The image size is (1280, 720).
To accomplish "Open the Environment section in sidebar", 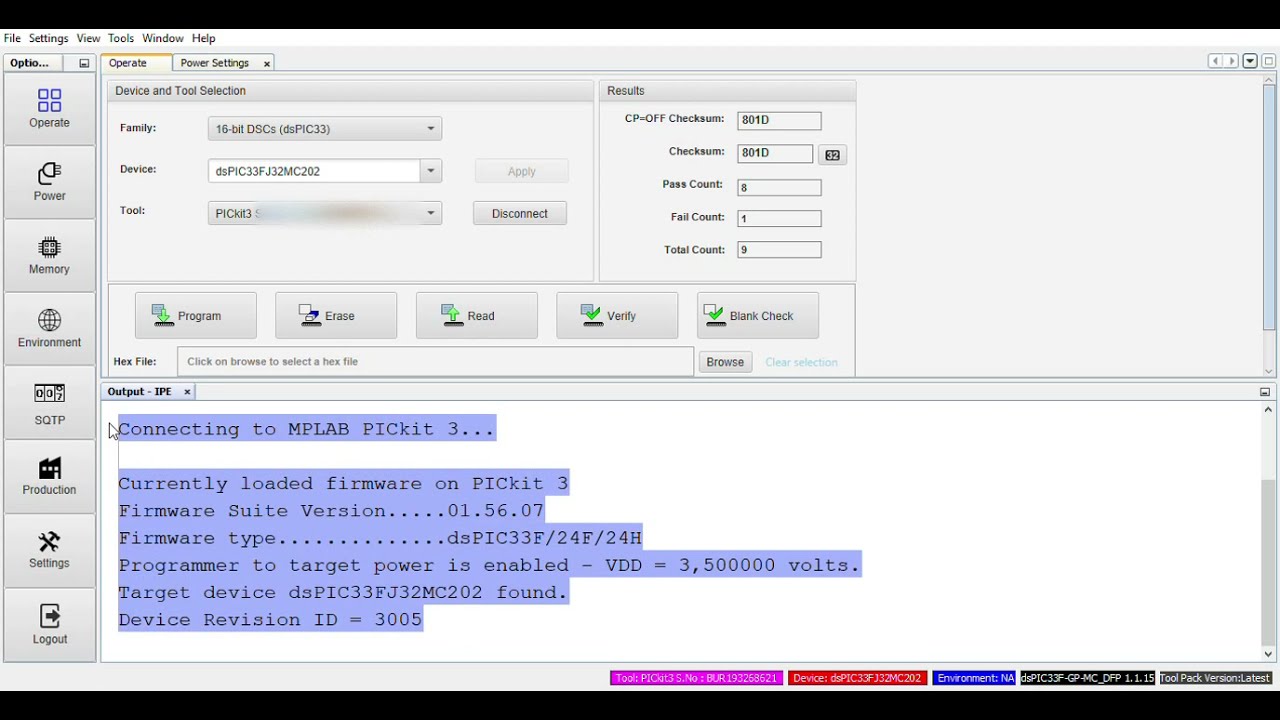I will [49, 328].
